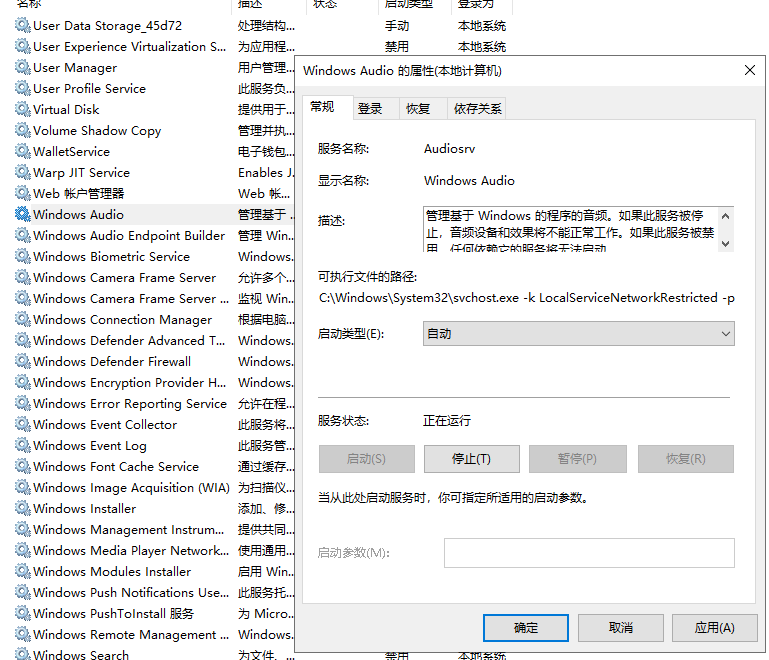The height and width of the screenshot is (660, 769).
Task: Open the 启动类型 startup type dropdown
Action: click(578, 334)
